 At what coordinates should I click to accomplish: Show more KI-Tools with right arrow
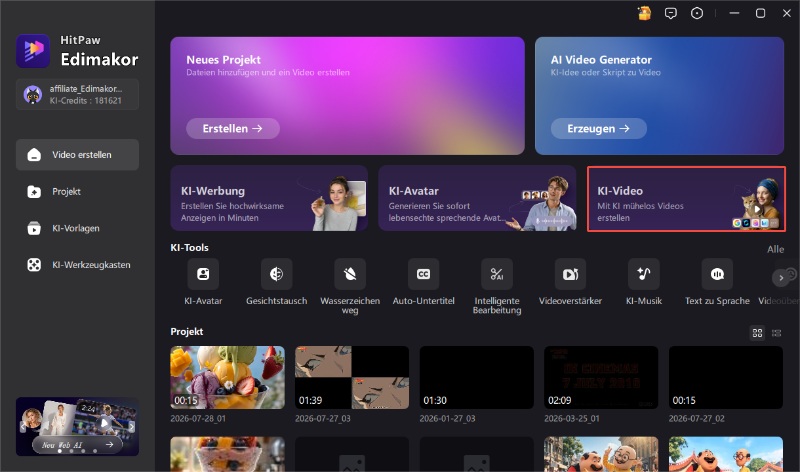[x=781, y=278]
